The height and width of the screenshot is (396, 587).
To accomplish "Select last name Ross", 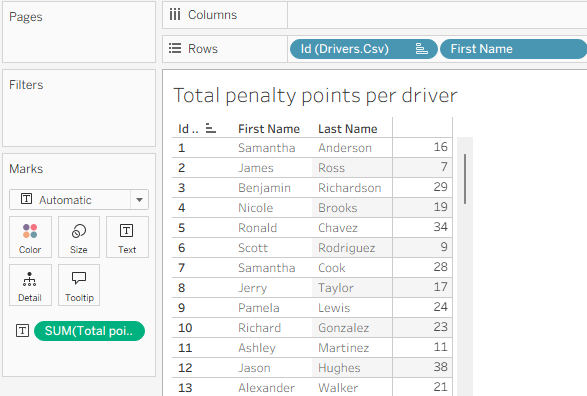I will click(331, 168).
